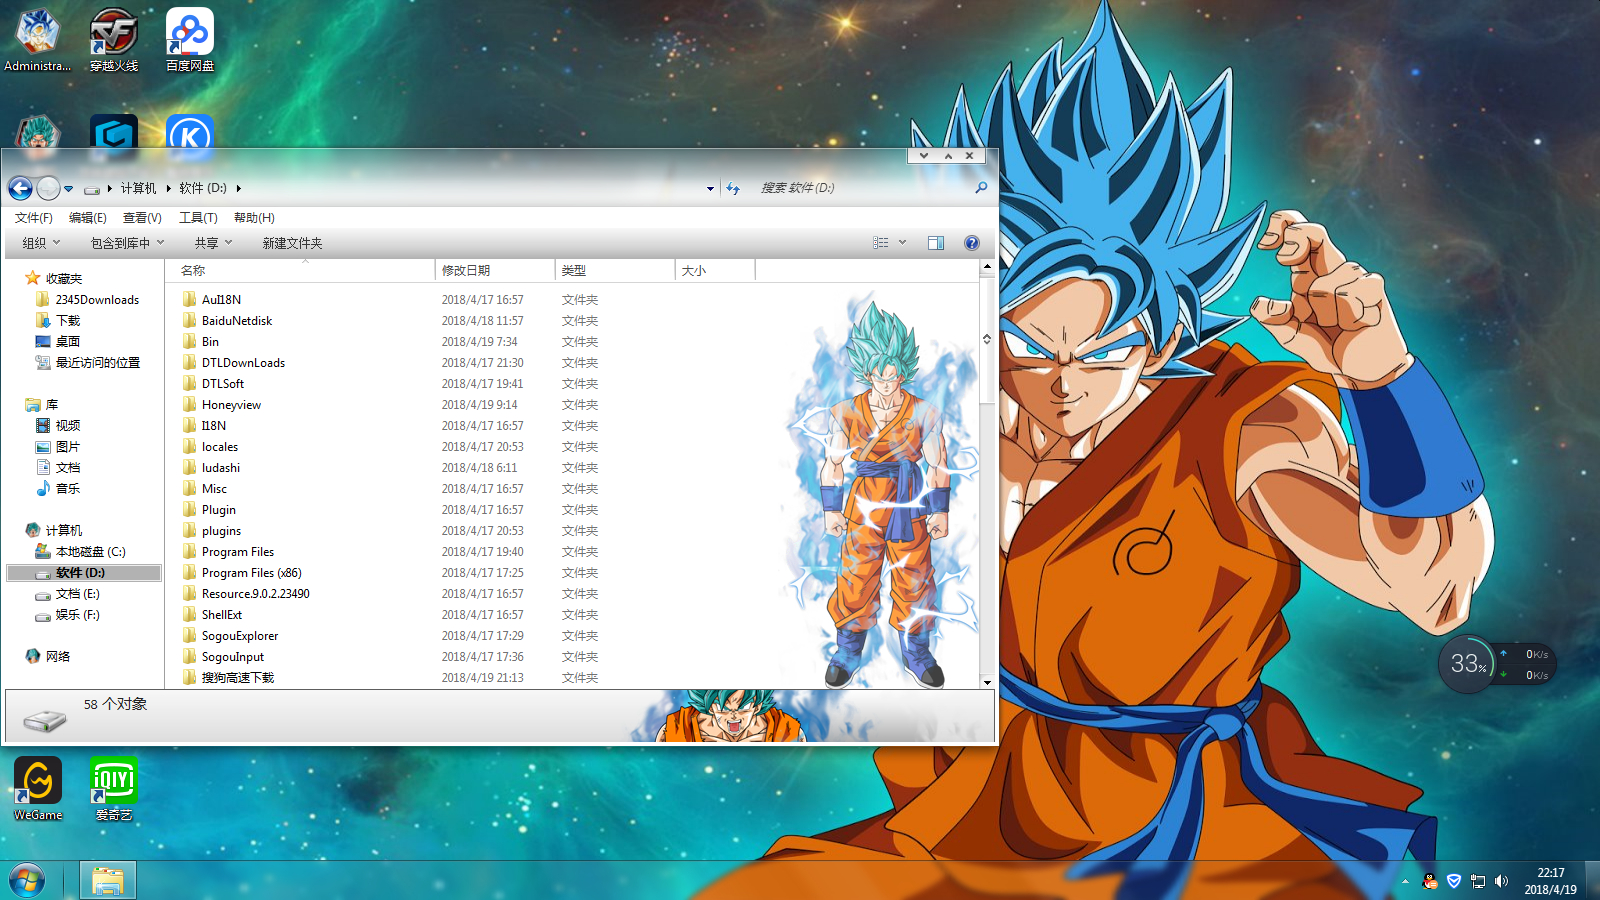Expand the breadcrumb arrow after 计算机
The height and width of the screenshot is (900, 1600).
[169, 188]
